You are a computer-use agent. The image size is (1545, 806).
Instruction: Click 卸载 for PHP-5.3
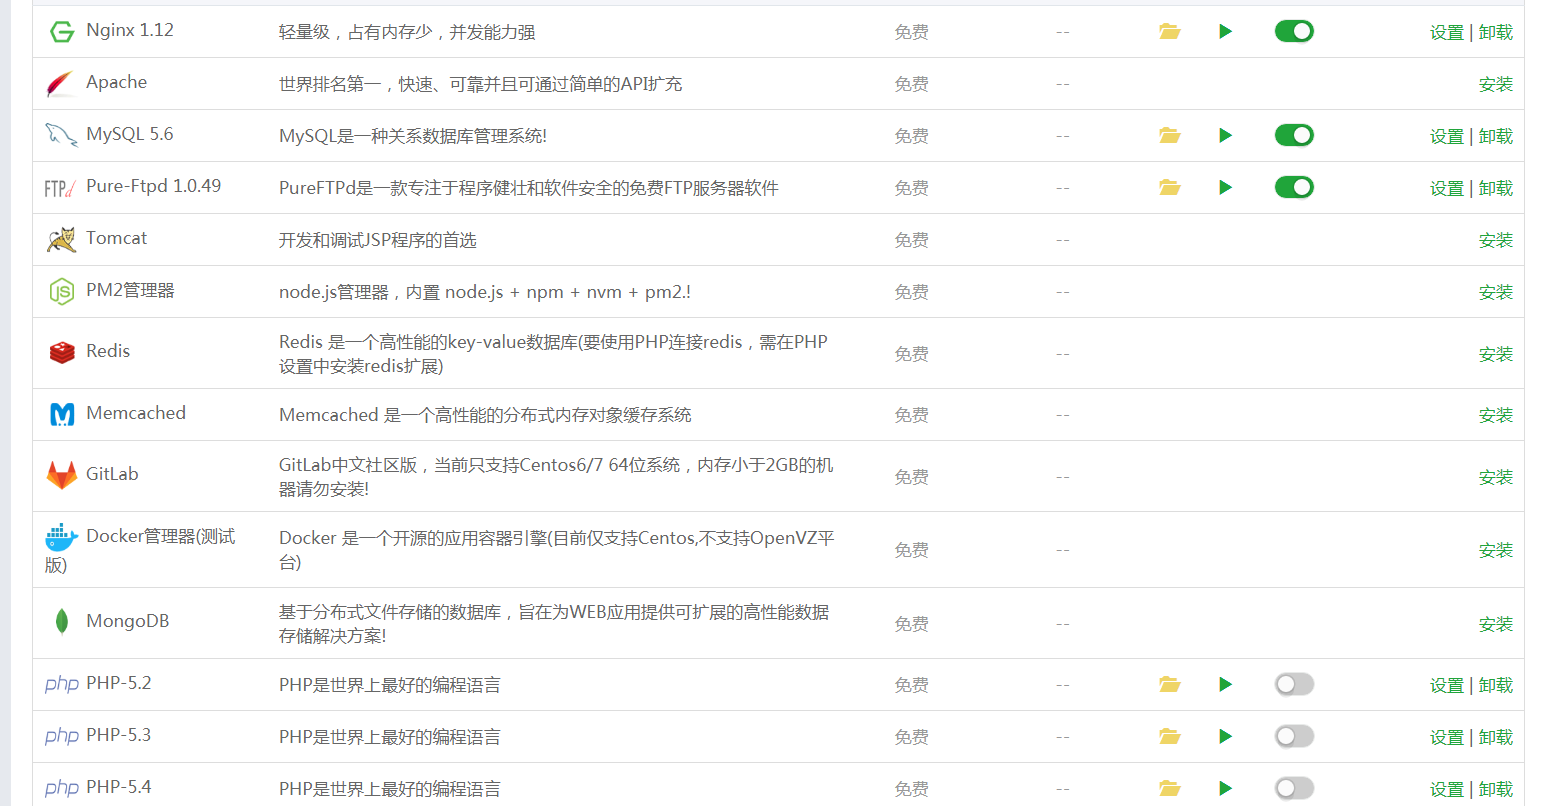(1496, 738)
